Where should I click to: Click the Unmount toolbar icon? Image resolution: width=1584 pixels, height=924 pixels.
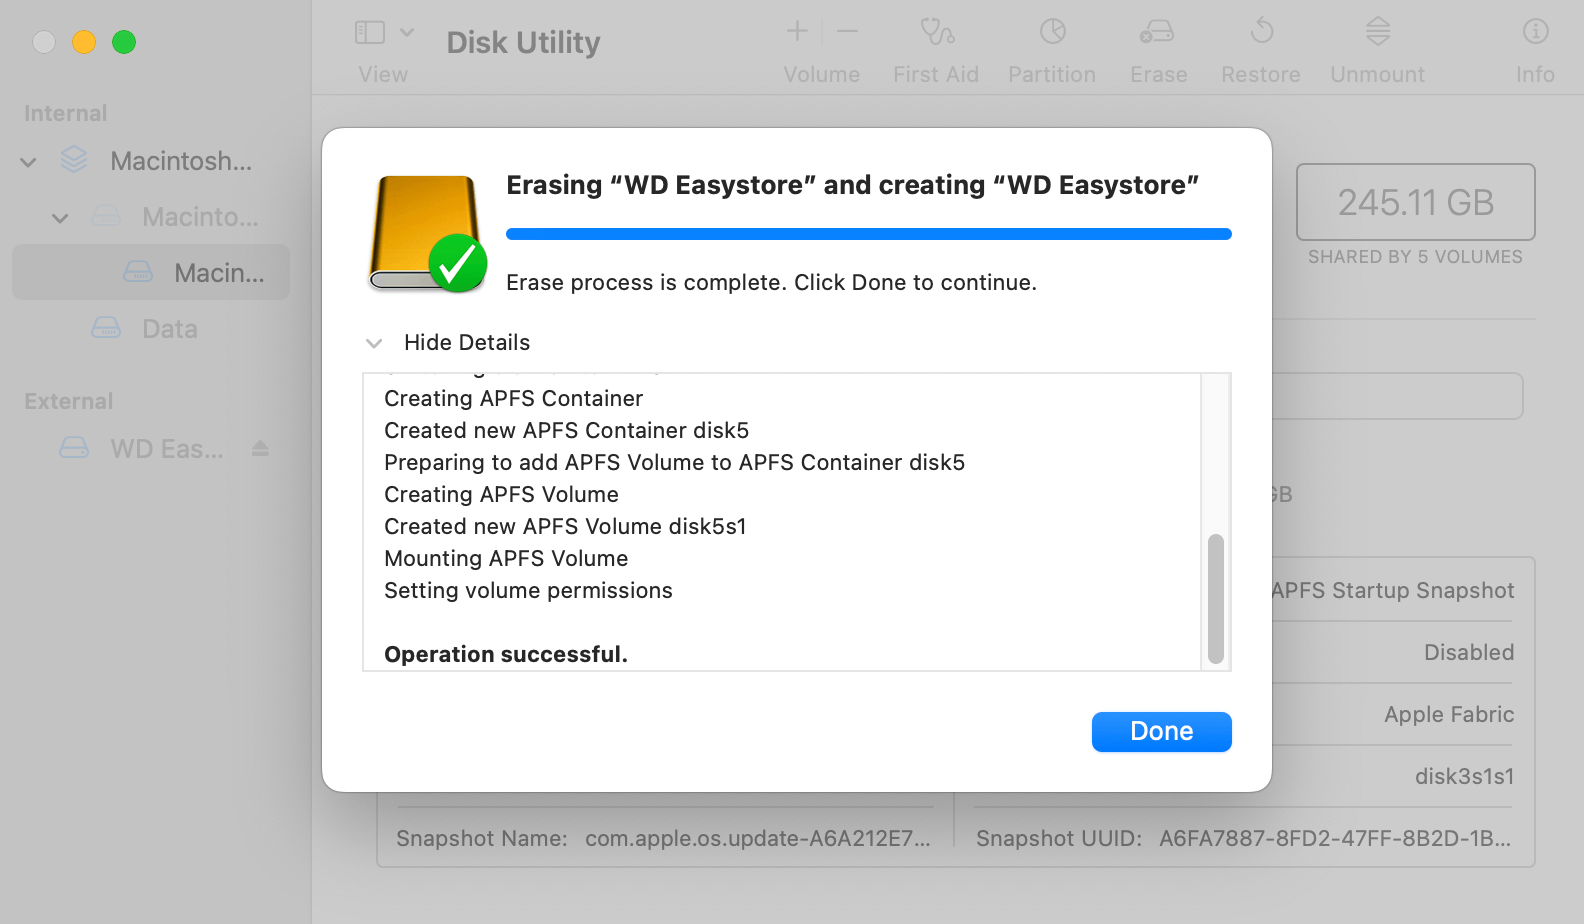point(1377,33)
